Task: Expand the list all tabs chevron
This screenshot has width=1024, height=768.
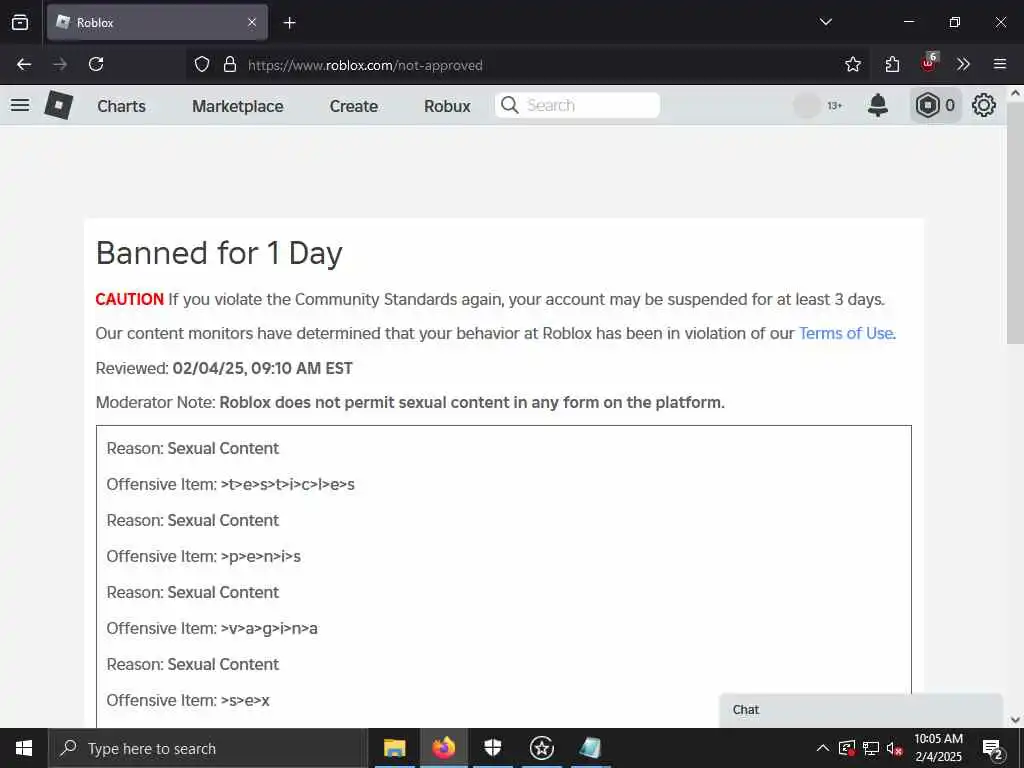Action: [825, 22]
